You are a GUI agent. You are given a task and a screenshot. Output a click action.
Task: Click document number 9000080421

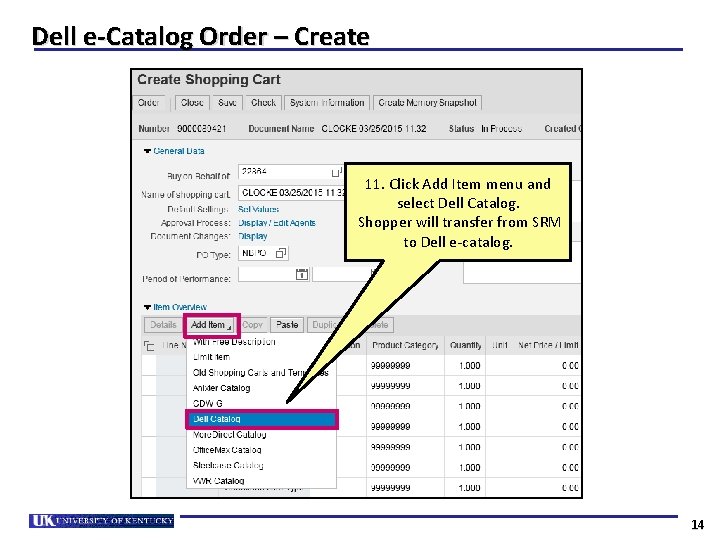pyautogui.click(x=202, y=129)
